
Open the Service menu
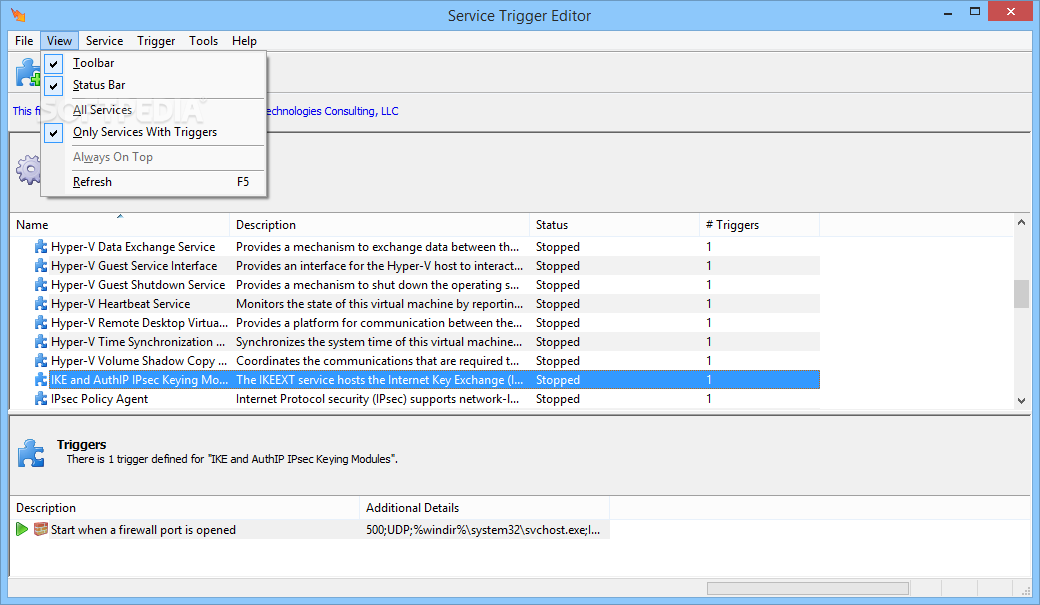(104, 40)
